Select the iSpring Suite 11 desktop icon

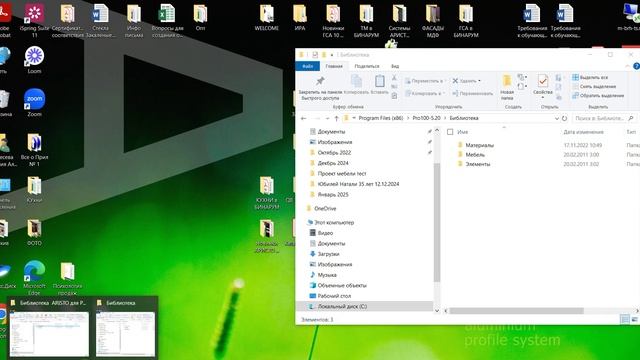(x=34, y=20)
